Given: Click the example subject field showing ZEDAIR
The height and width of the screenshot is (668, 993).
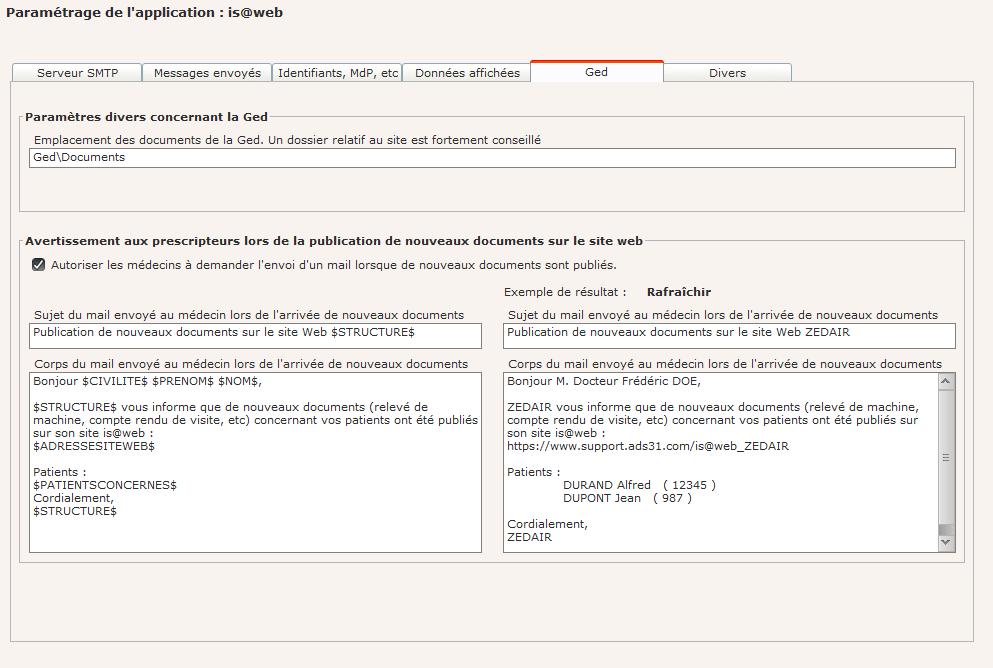Looking at the screenshot, I should pyautogui.click(x=729, y=336).
